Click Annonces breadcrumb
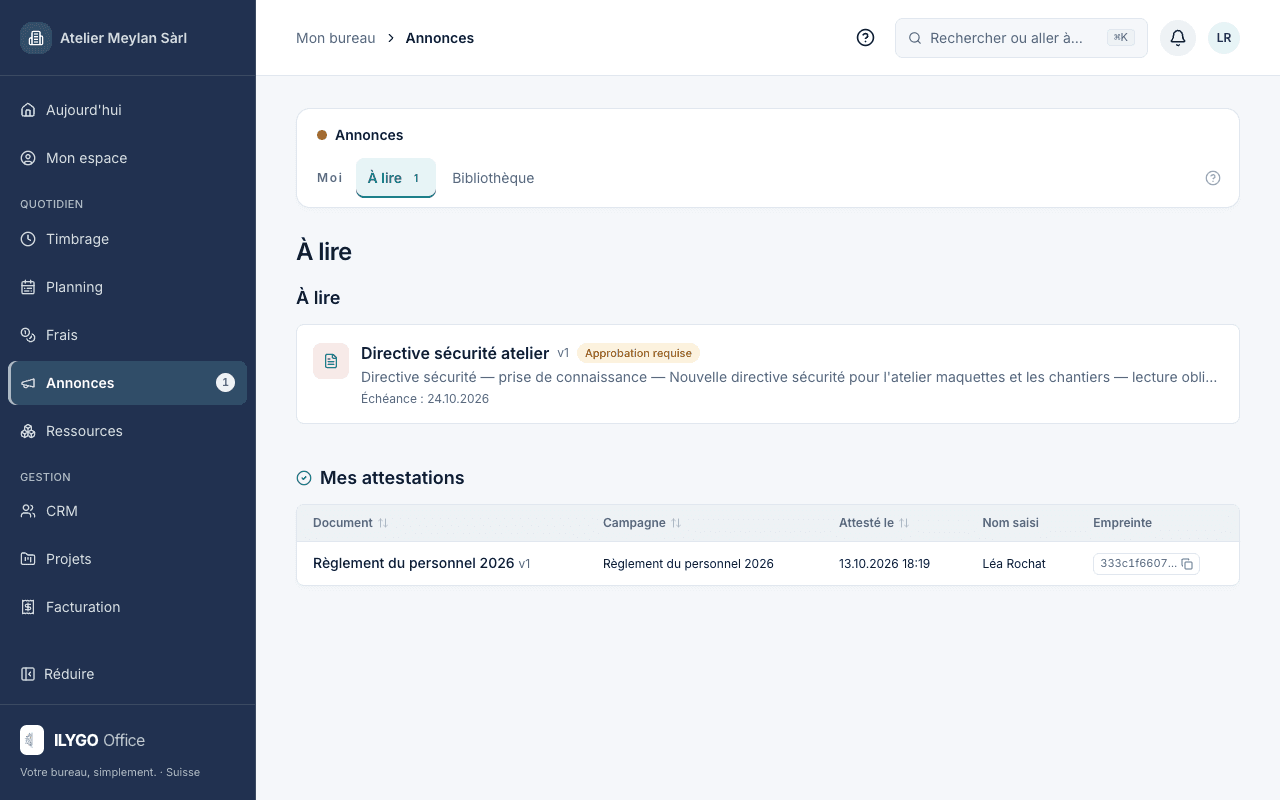 coord(440,38)
